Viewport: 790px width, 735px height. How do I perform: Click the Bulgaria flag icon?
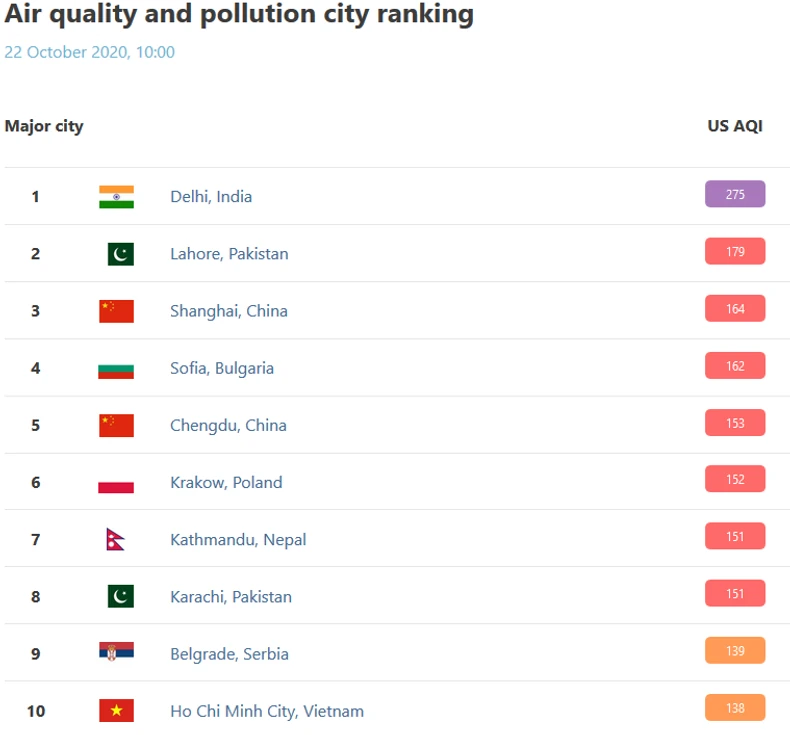tap(116, 369)
